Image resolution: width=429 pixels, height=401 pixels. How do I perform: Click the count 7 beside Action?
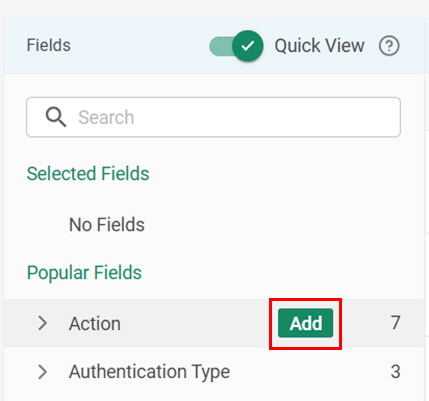click(x=395, y=323)
